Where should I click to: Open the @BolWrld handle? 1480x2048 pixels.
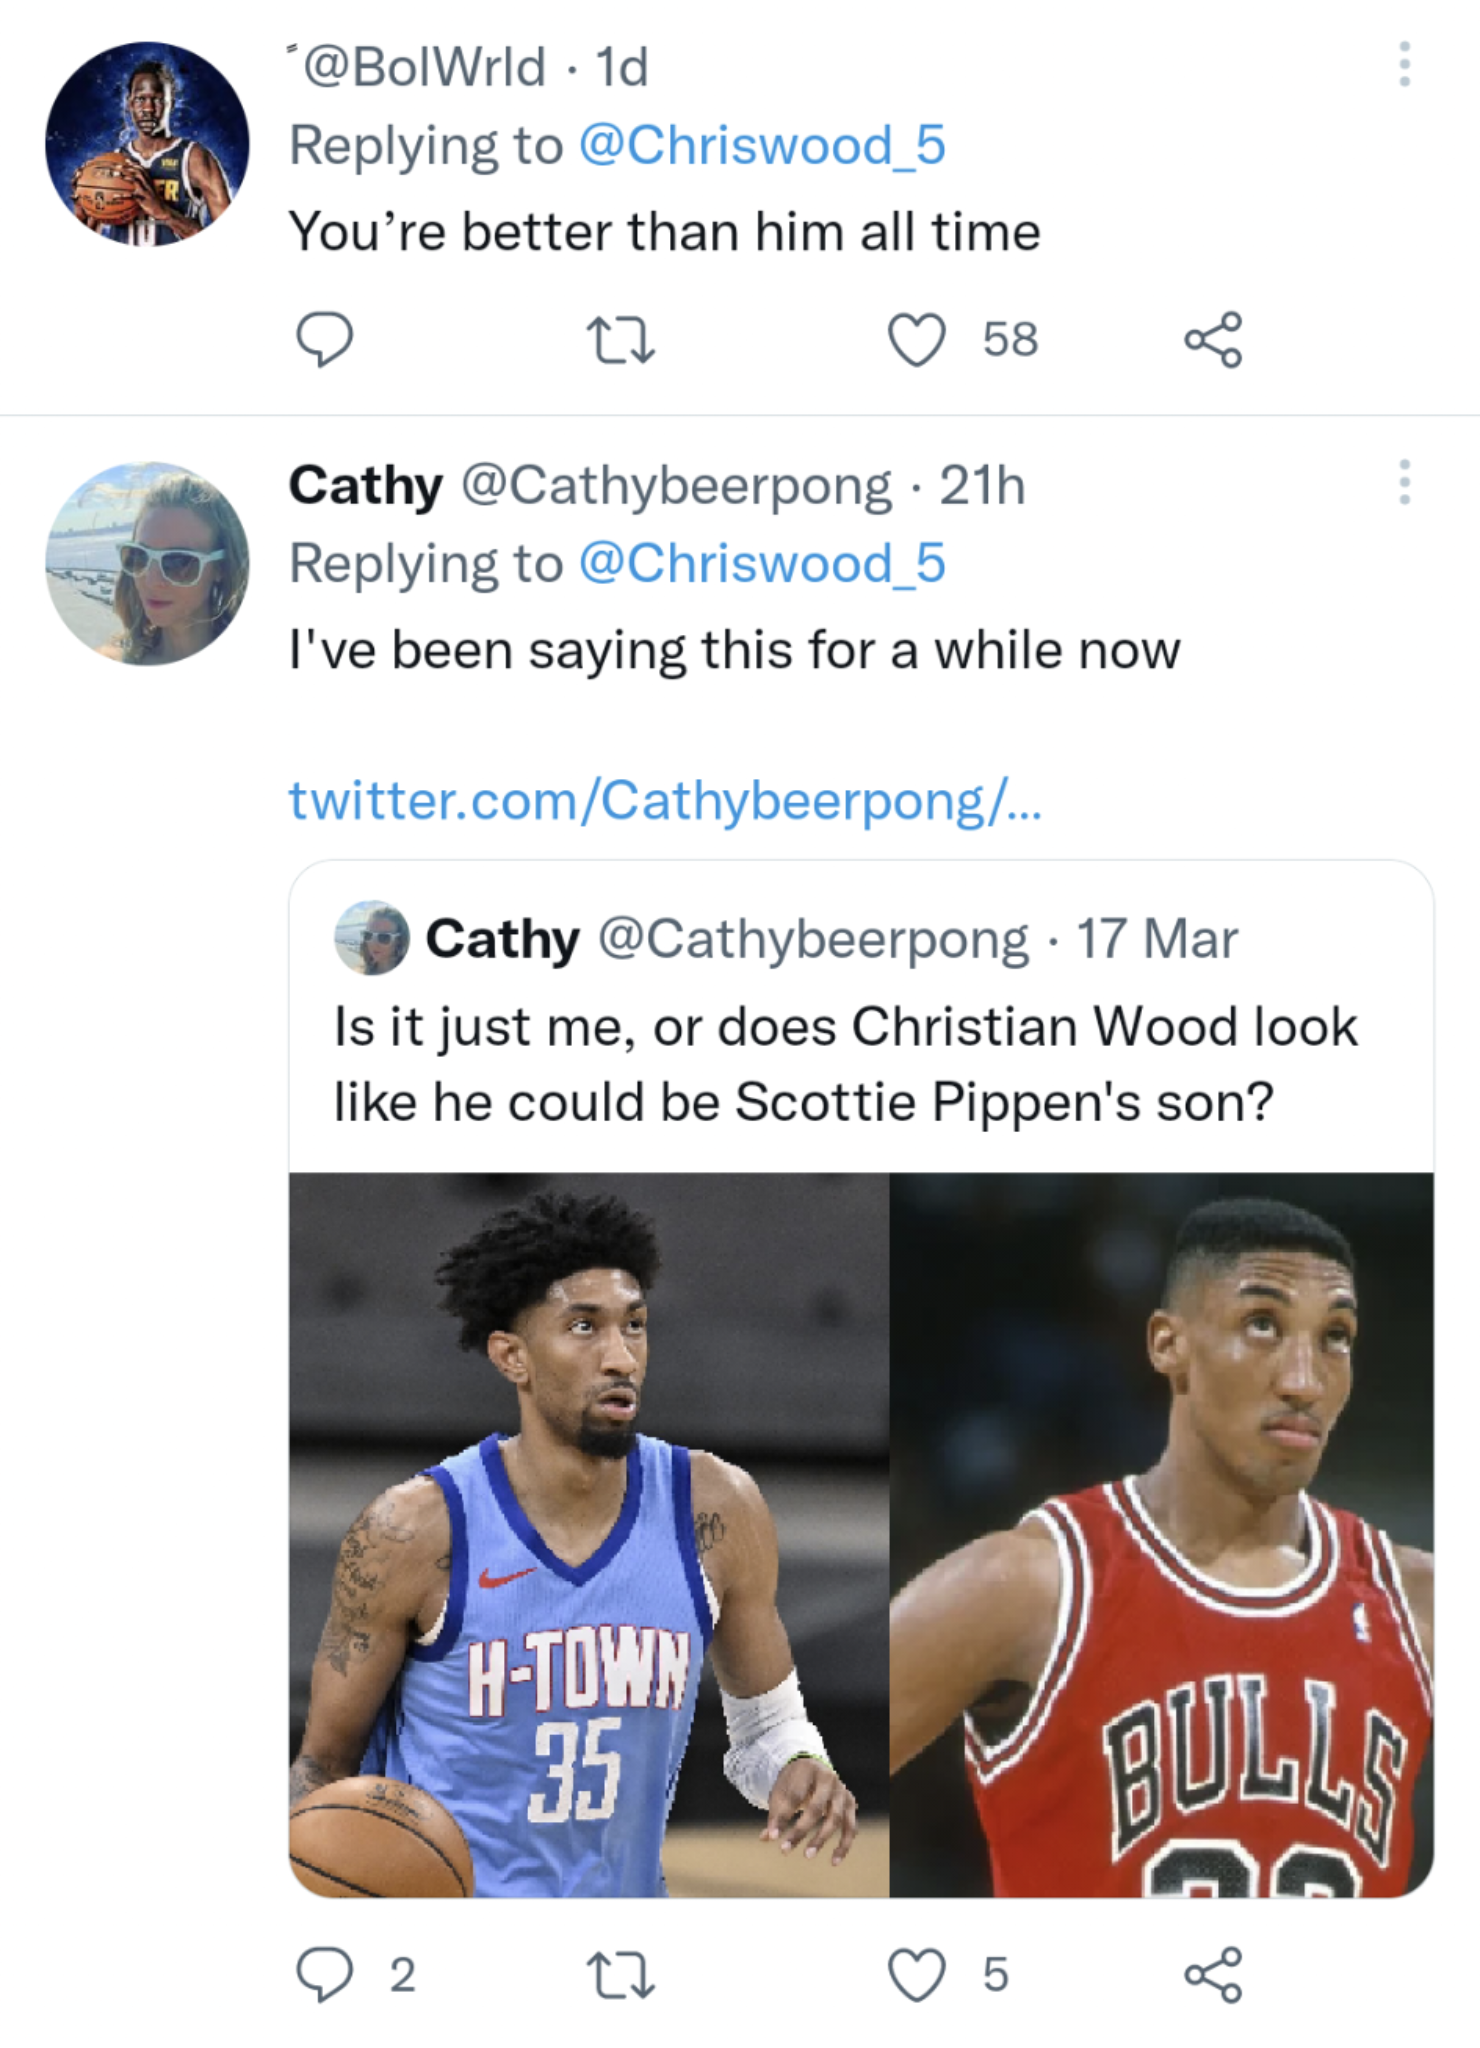coord(424,68)
